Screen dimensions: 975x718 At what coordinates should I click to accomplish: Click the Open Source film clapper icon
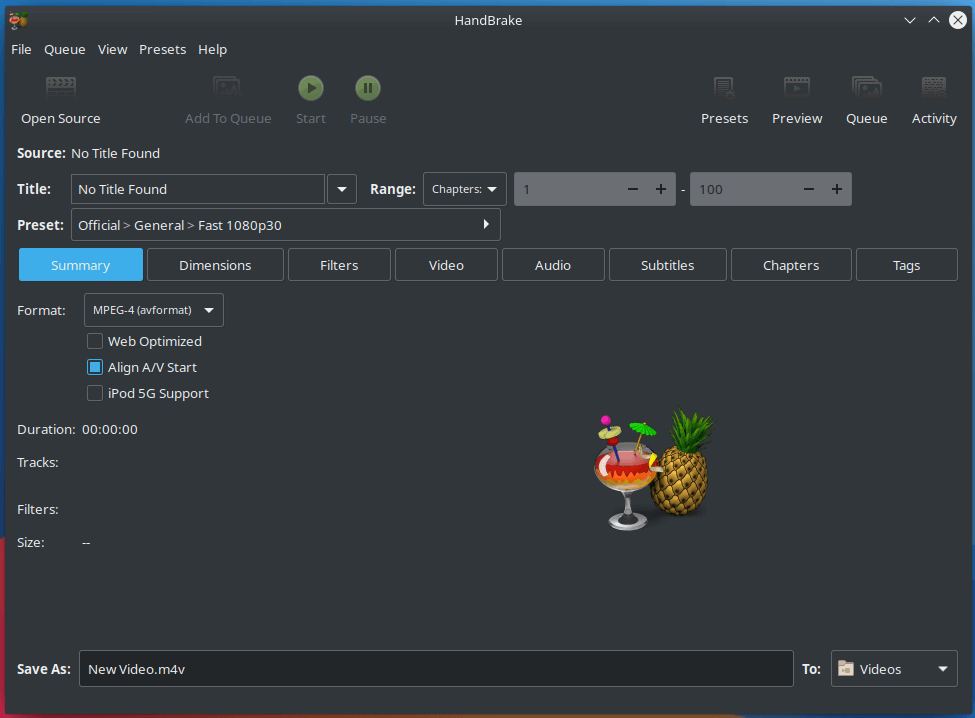[x=61, y=87]
